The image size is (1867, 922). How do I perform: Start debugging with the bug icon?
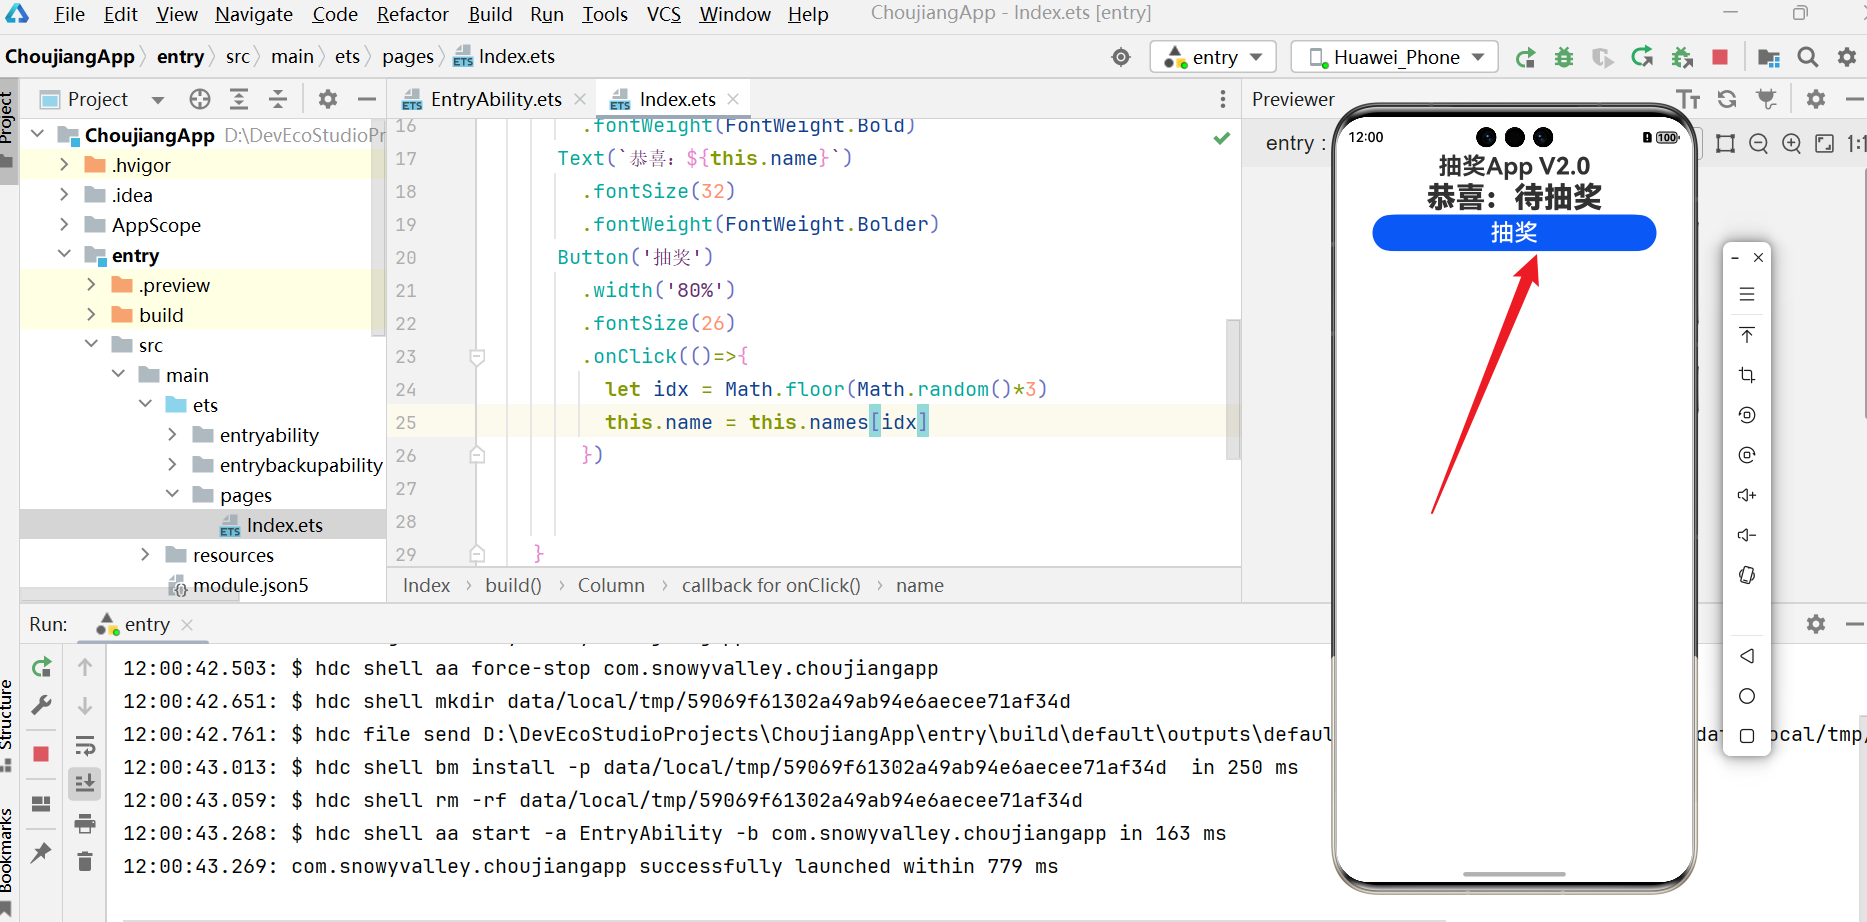click(x=1564, y=58)
